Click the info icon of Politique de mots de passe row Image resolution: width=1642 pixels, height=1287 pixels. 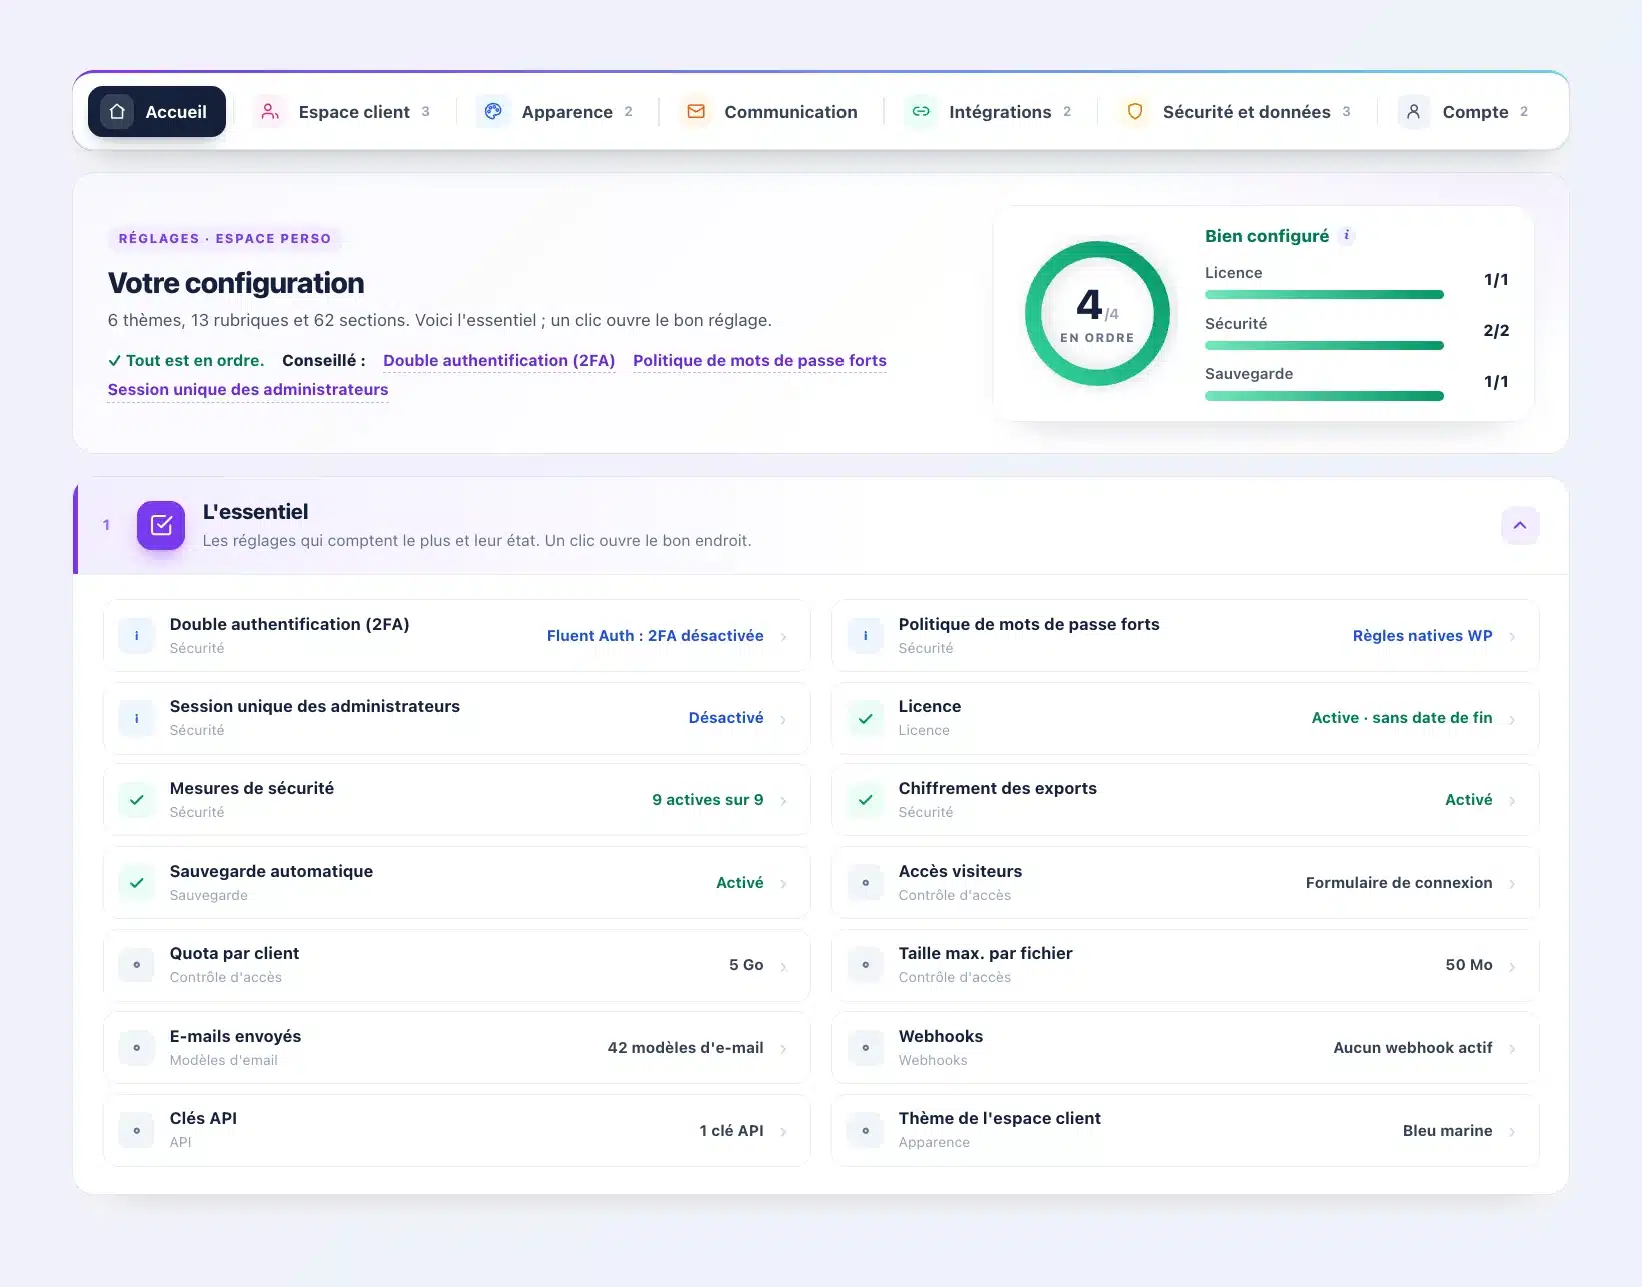[866, 636]
